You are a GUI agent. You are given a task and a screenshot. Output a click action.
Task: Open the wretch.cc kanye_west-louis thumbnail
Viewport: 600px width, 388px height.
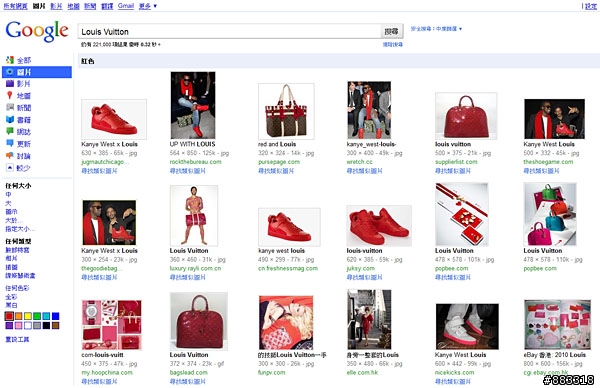point(369,110)
